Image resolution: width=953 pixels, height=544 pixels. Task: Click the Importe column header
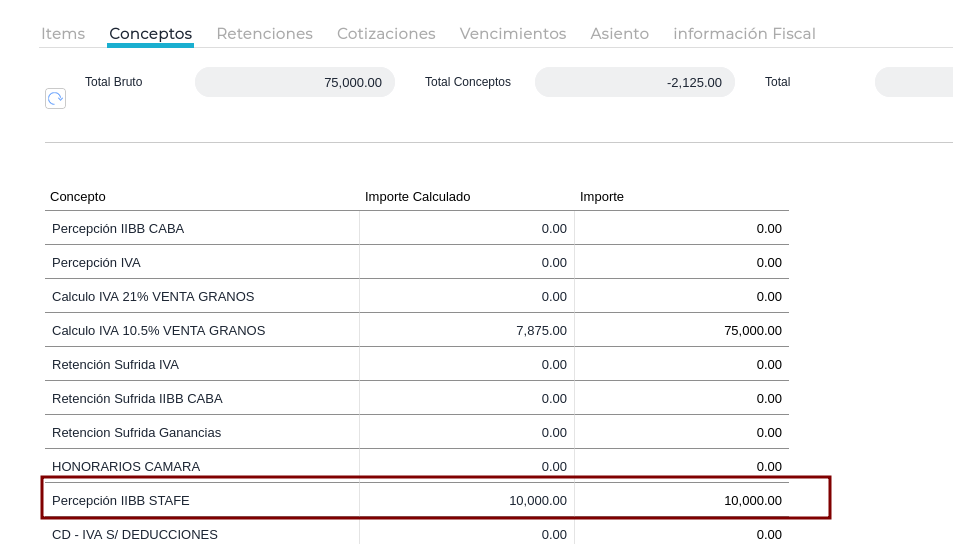[x=602, y=197]
